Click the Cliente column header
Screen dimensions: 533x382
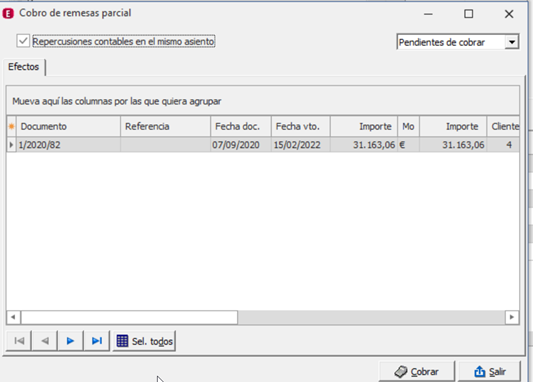(503, 126)
